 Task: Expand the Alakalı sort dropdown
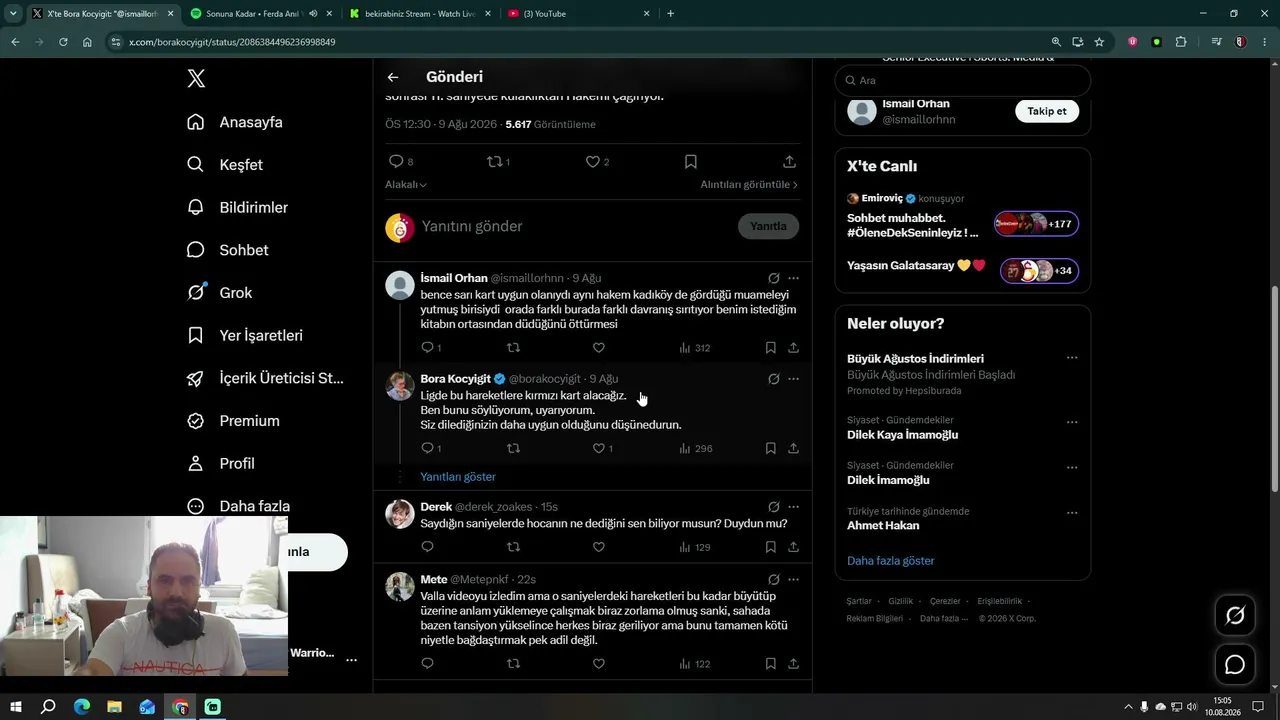tap(406, 185)
